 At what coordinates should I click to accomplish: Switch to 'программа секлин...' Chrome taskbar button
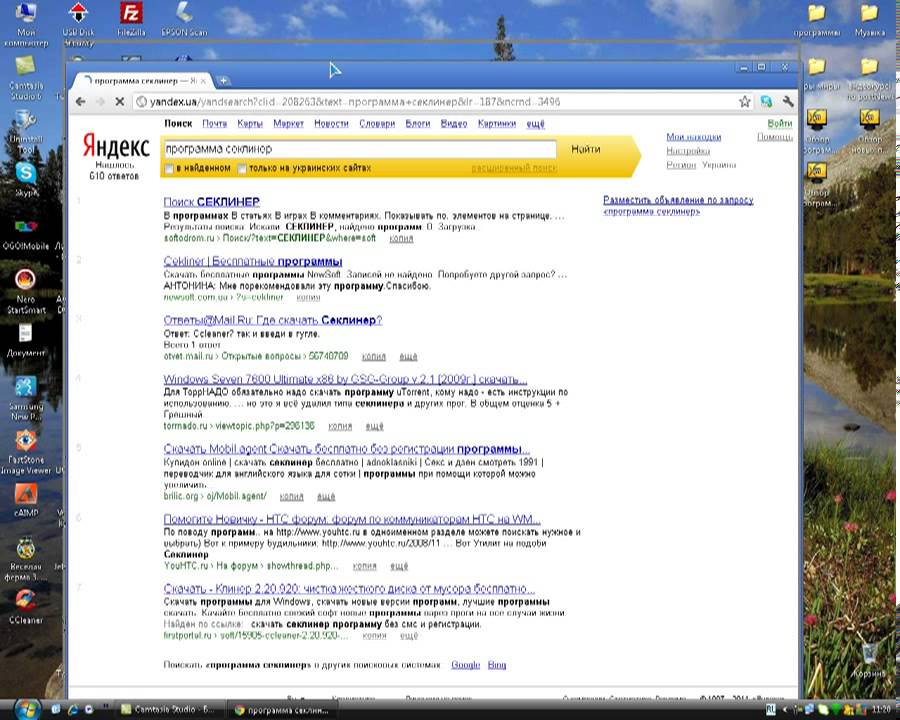tap(282, 710)
